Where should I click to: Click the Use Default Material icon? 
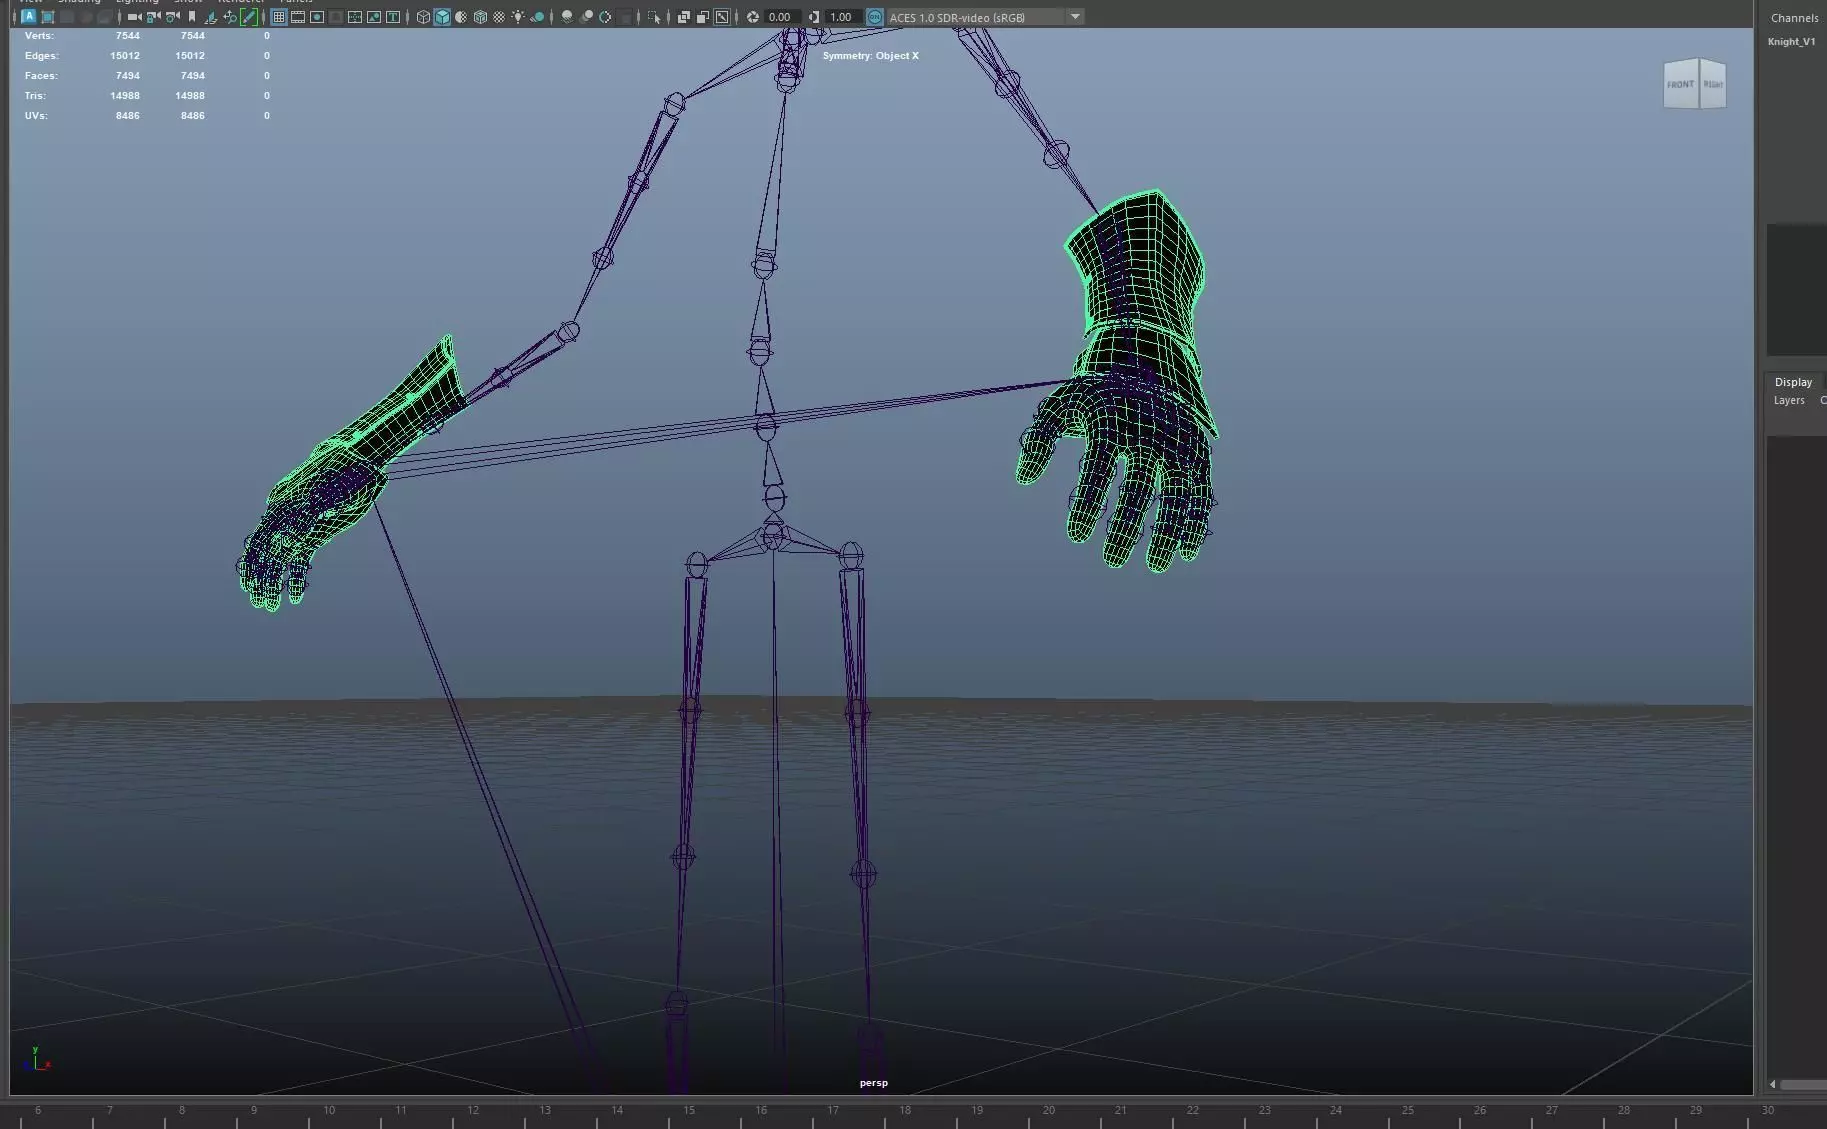(x=461, y=17)
